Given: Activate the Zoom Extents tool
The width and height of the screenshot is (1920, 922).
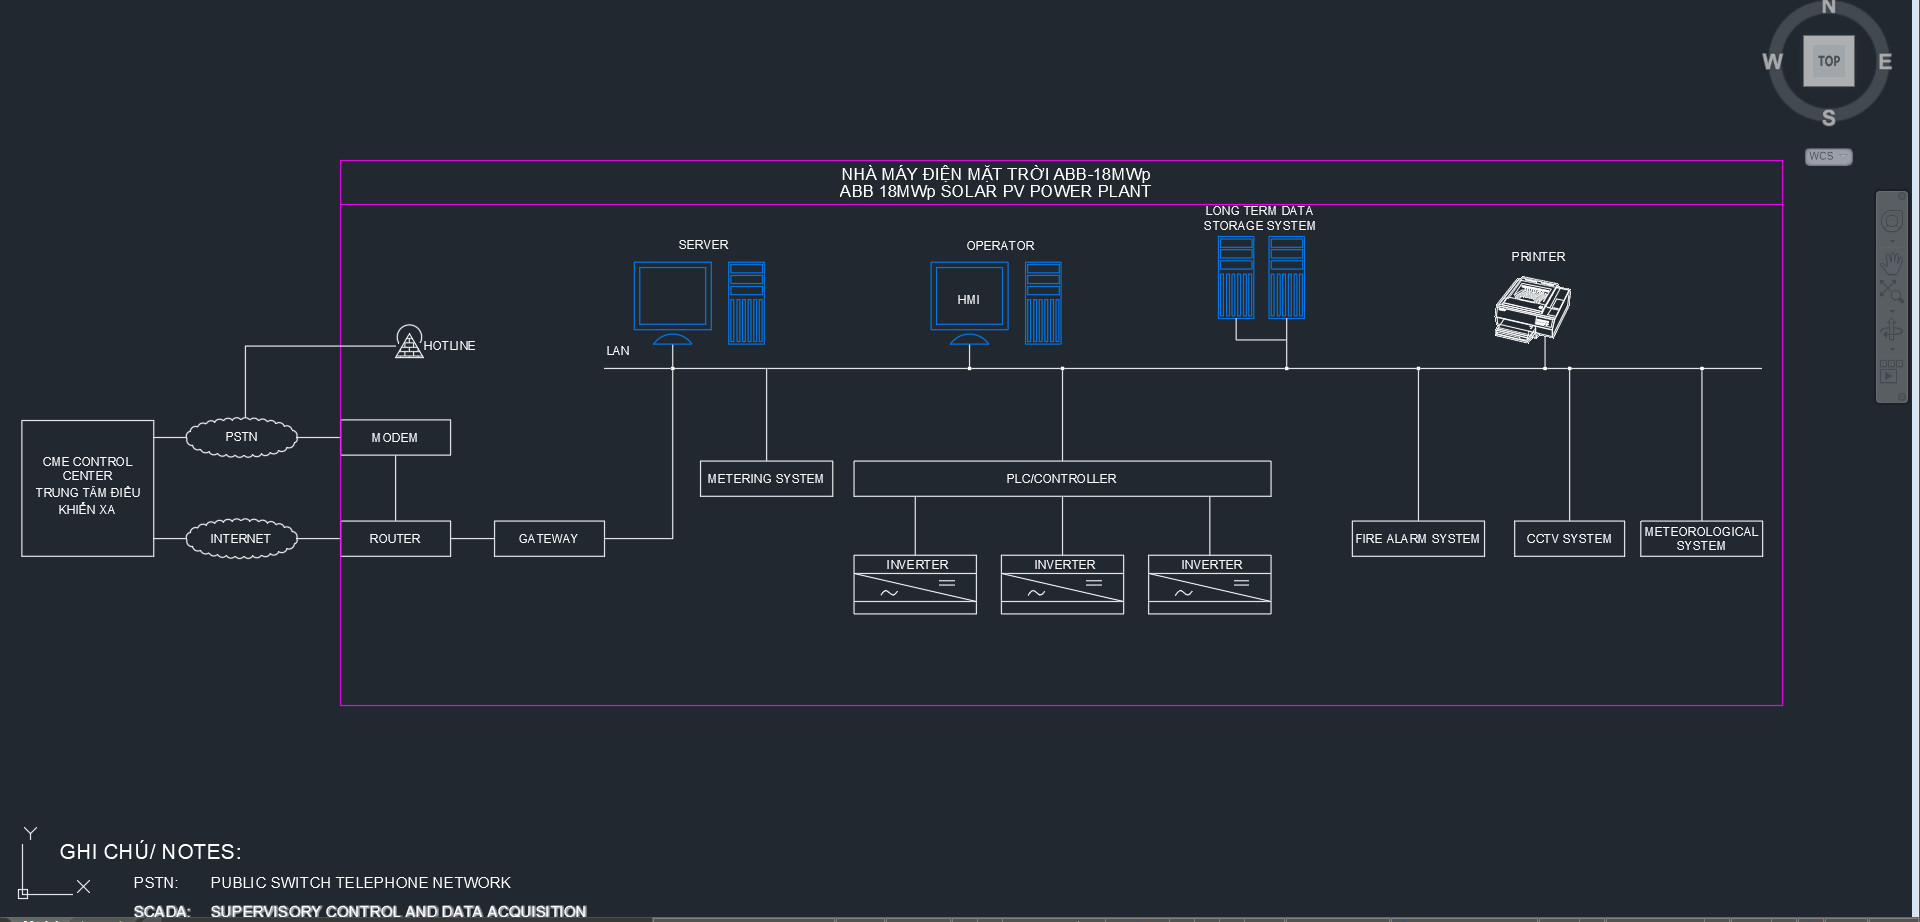Looking at the screenshot, I should (x=1891, y=291).
